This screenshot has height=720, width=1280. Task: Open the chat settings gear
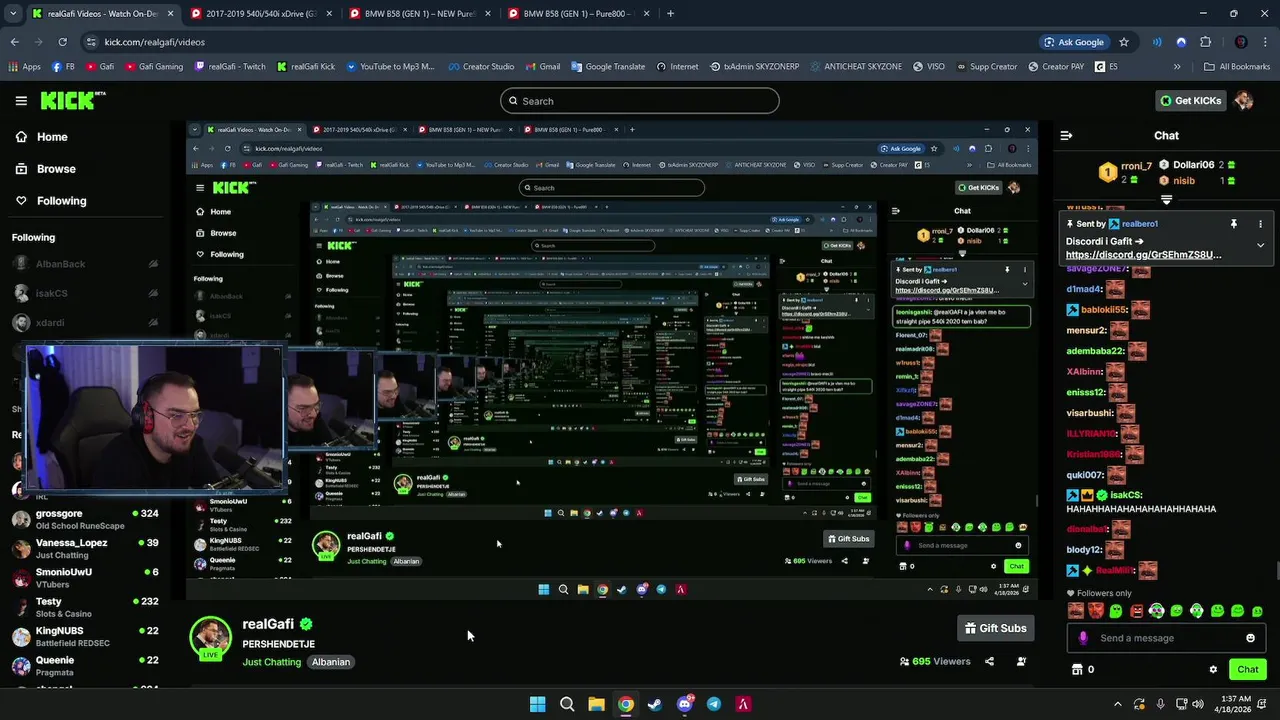1213,670
